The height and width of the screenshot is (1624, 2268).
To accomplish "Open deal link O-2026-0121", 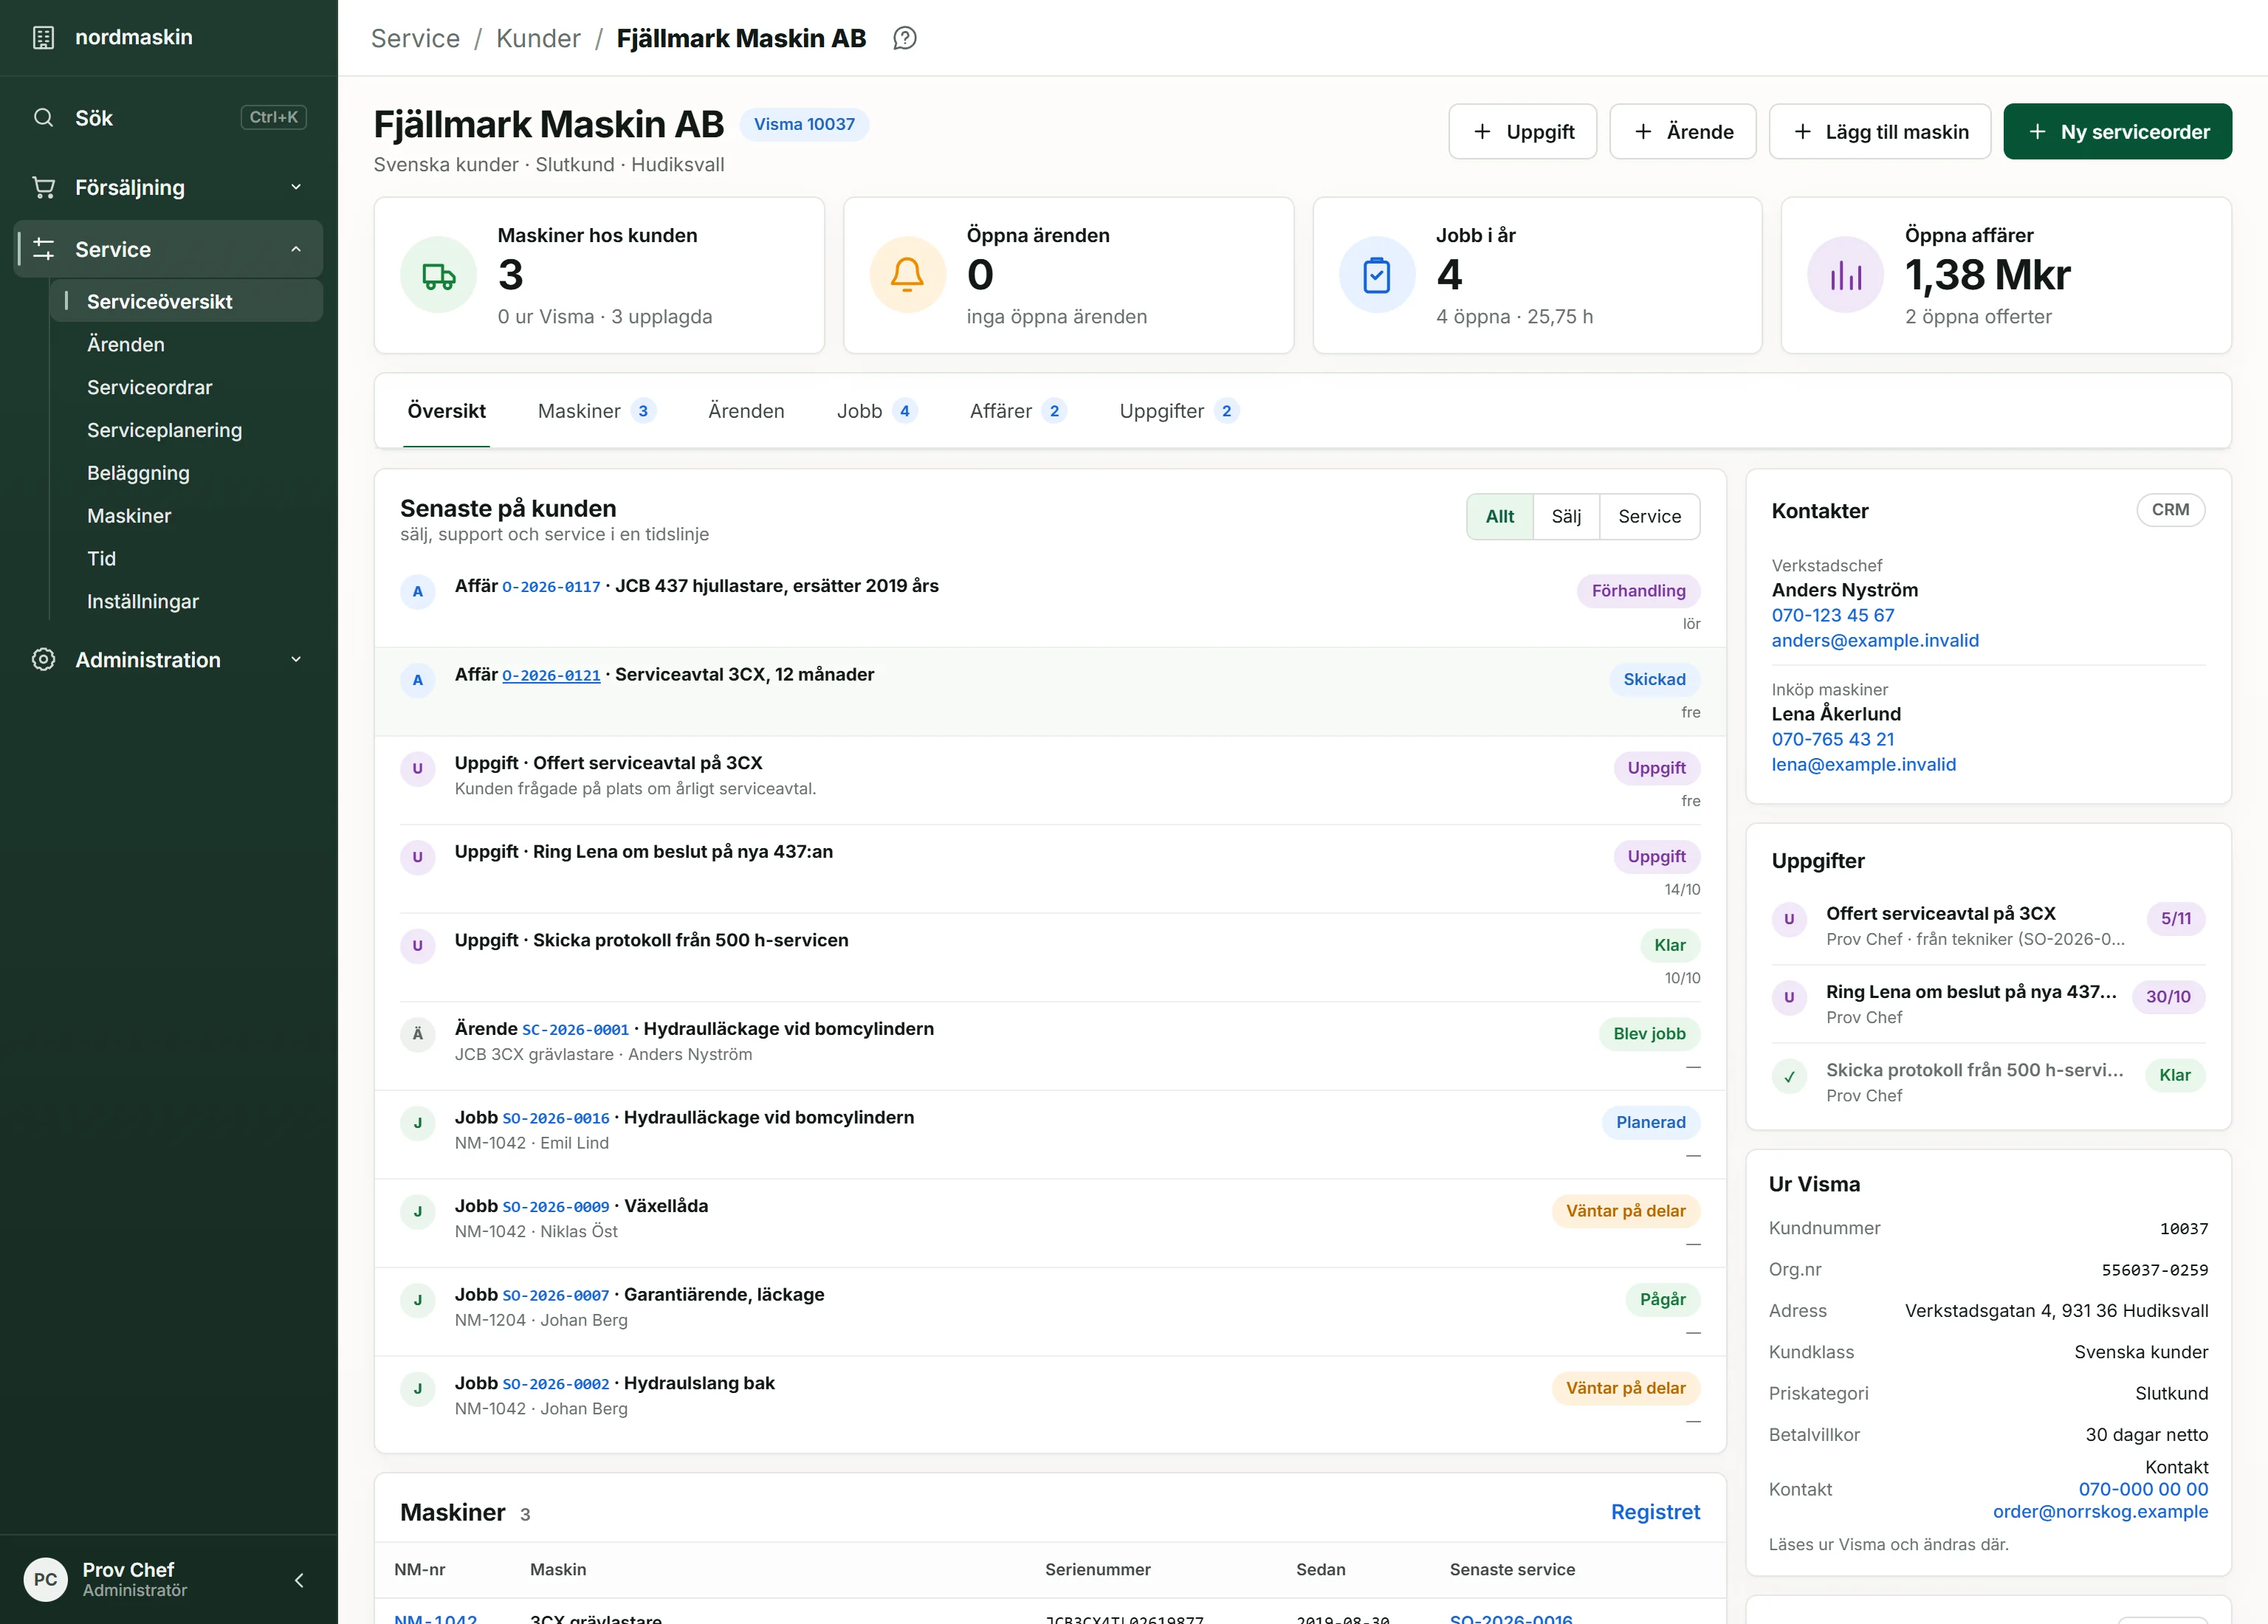I will click(x=551, y=676).
